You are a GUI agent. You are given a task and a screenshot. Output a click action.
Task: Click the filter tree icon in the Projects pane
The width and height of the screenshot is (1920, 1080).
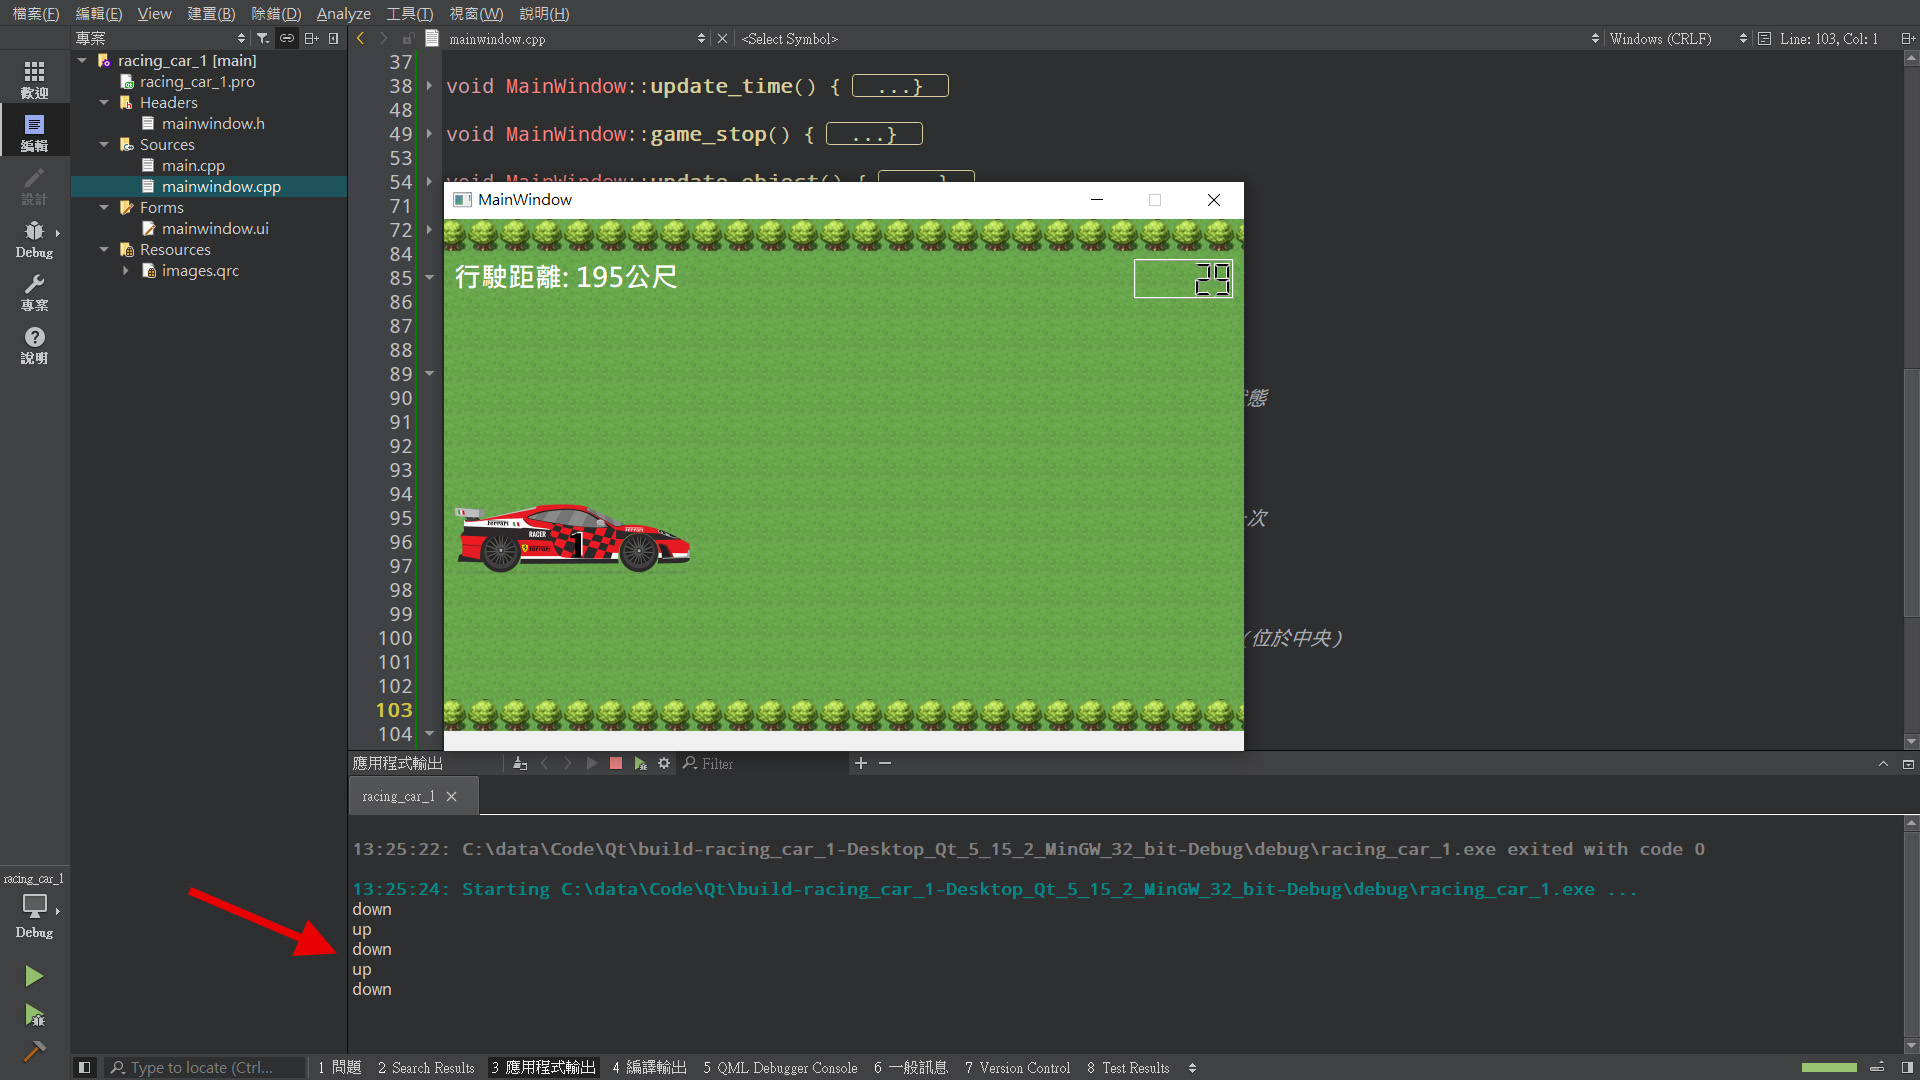tap(263, 38)
